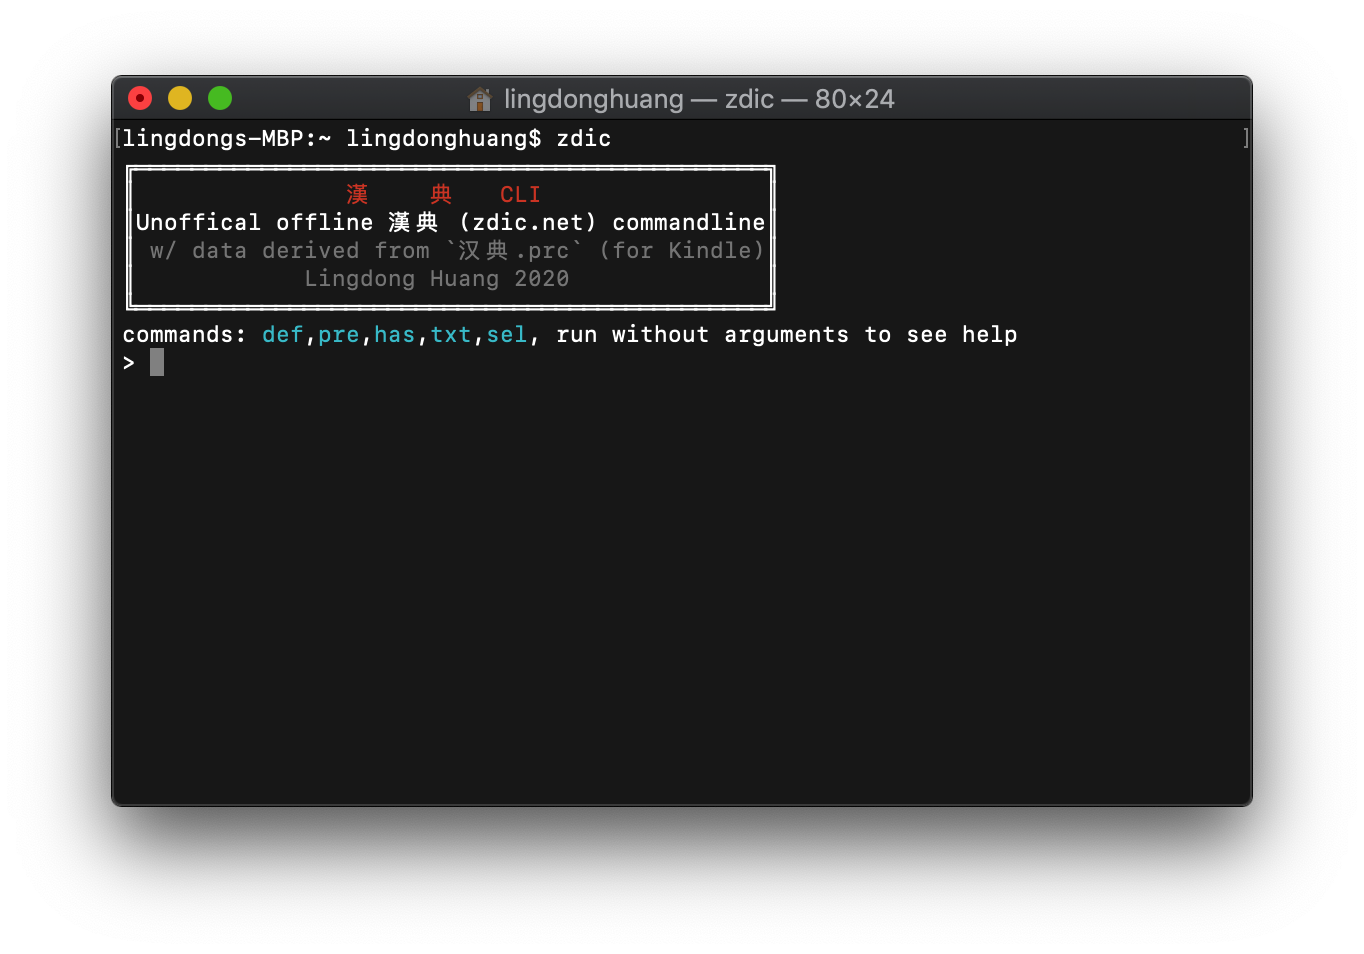This screenshot has width=1364, height=954.
Task: Click the cyan 'has' command text
Action: pos(395,335)
